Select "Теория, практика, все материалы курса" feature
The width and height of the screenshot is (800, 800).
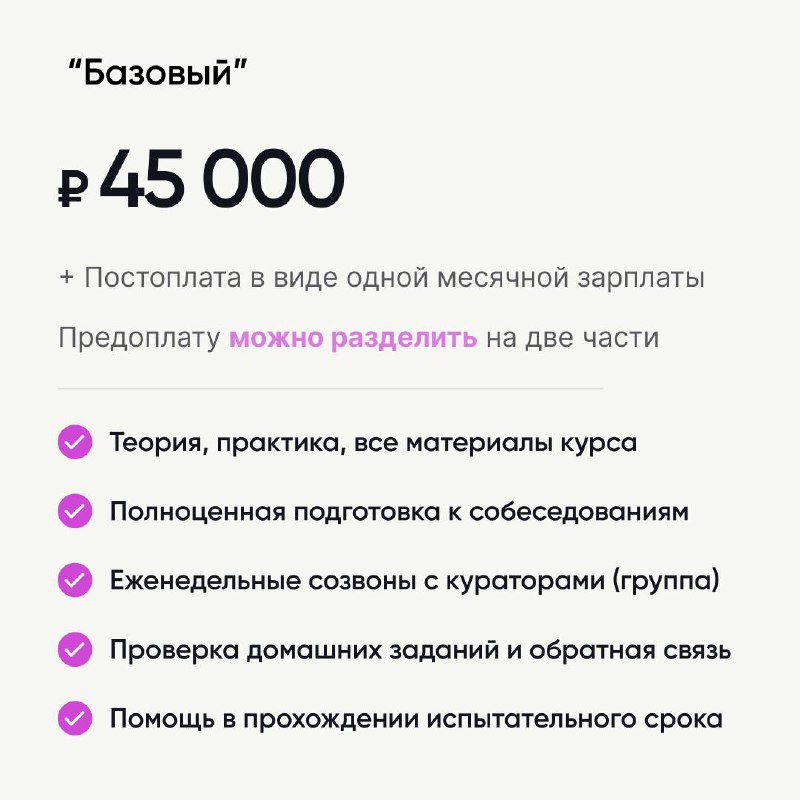tap(373, 442)
